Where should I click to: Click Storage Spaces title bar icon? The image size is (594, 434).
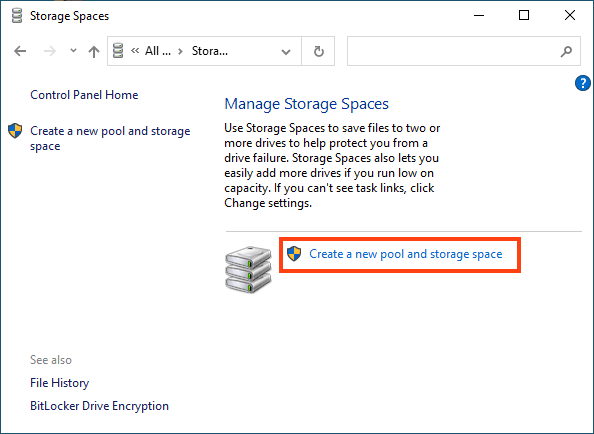tap(17, 16)
